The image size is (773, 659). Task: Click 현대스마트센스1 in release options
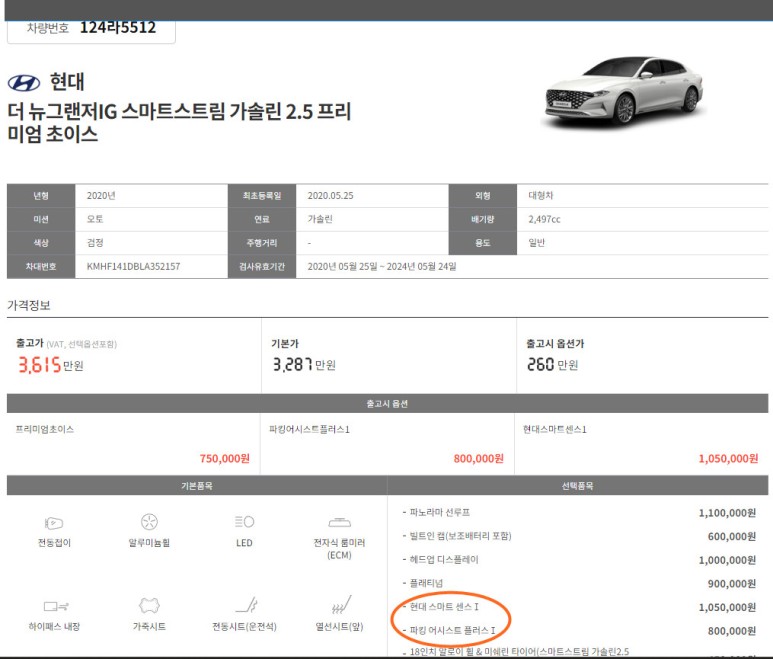555,429
